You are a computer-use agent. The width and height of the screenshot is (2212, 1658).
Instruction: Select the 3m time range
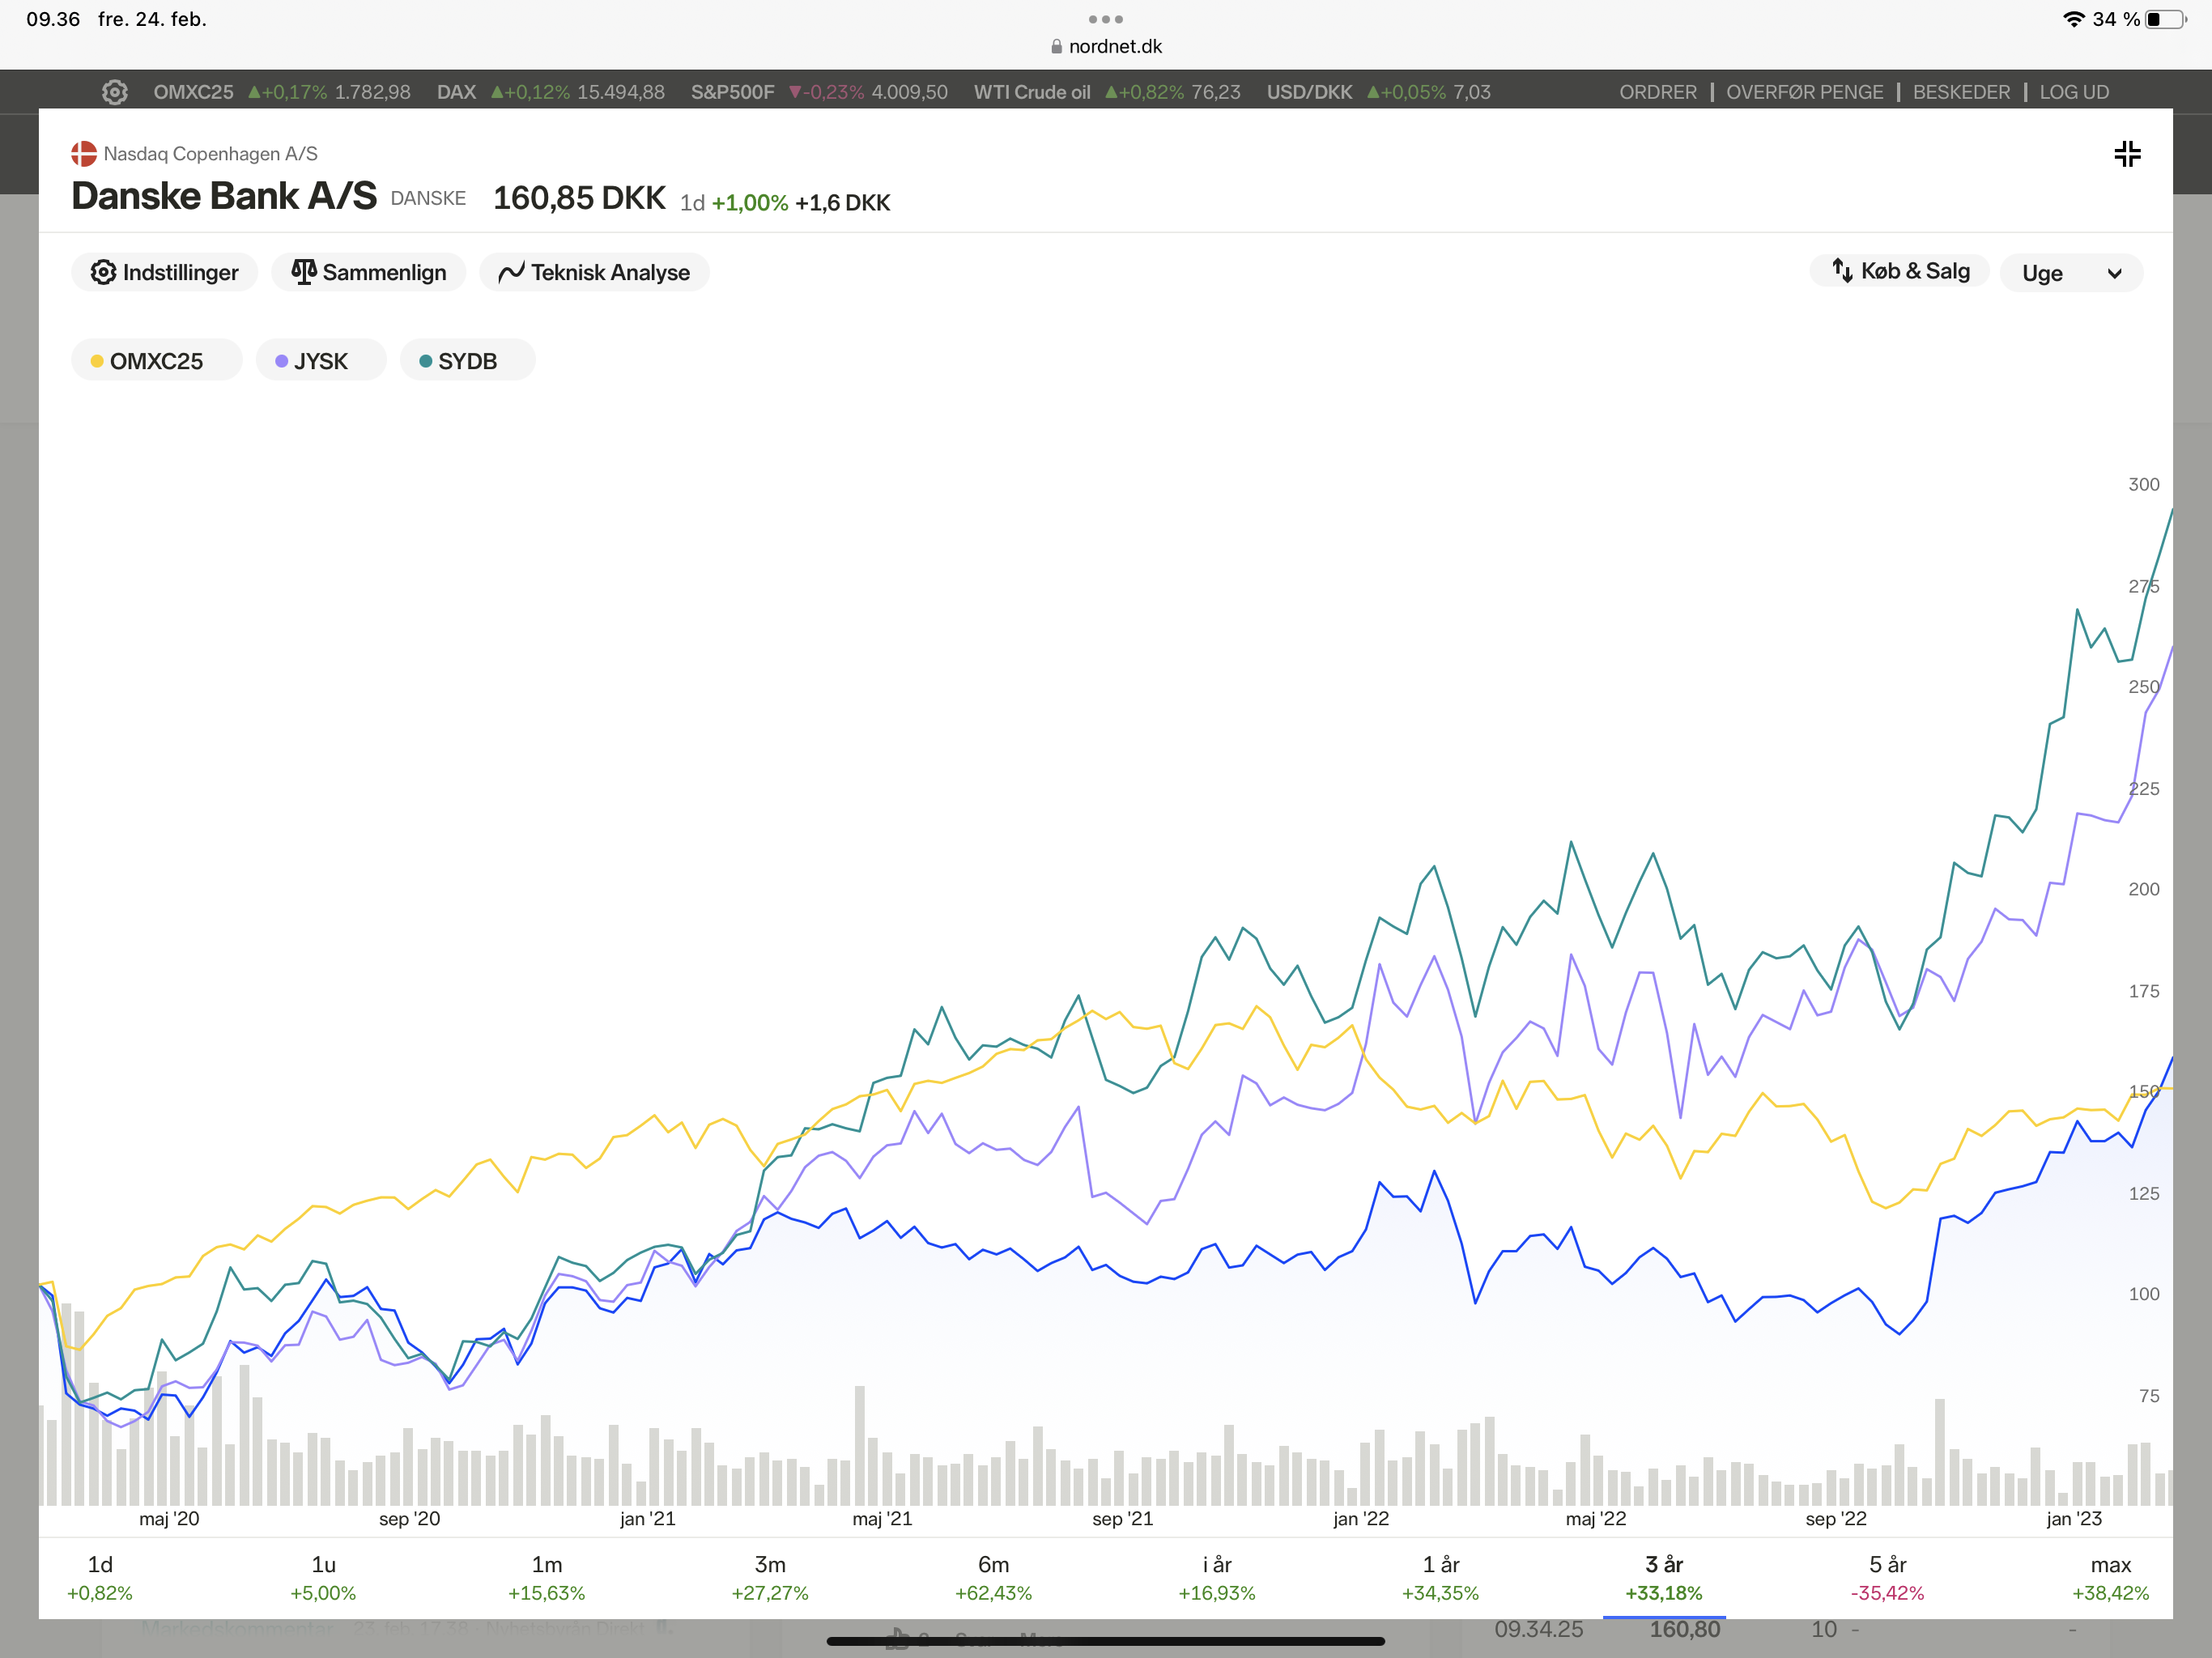point(770,1578)
